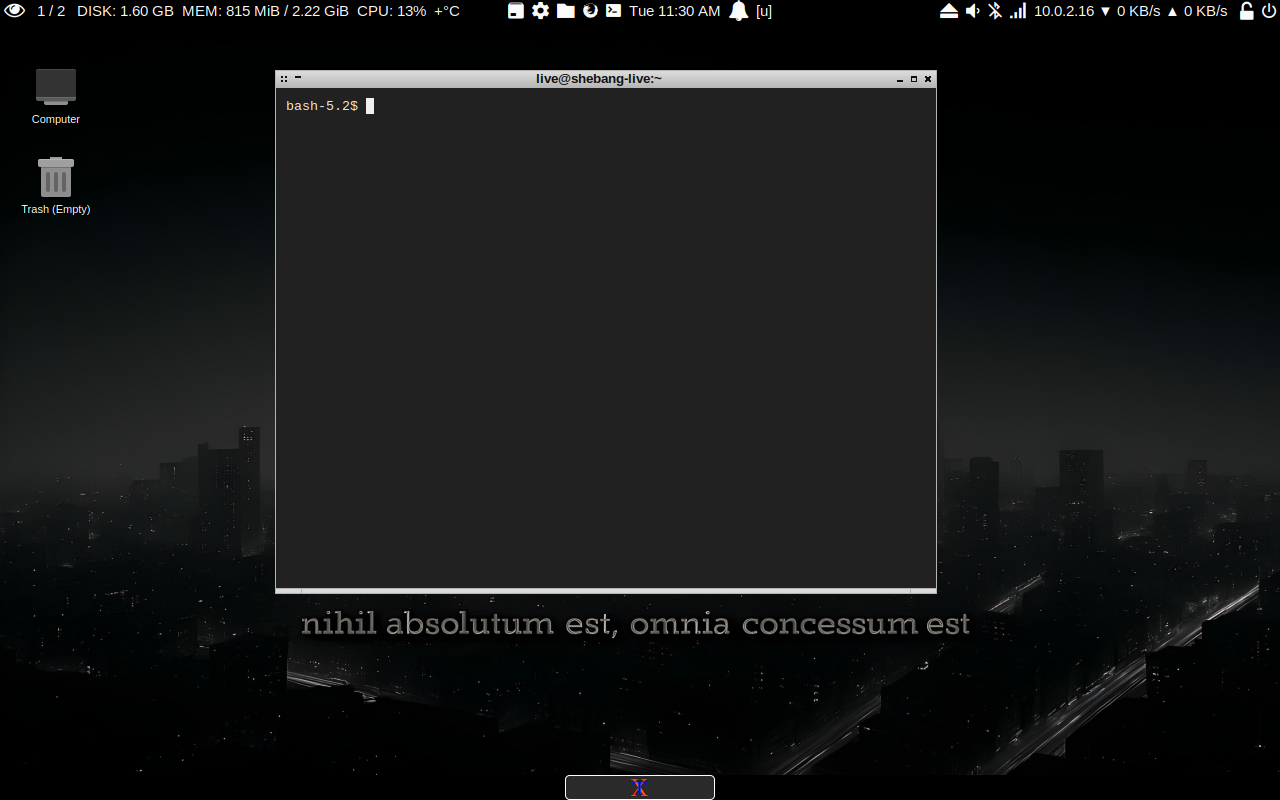The width and height of the screenshot is (1280, 800).
Task: Click the download speed ▼ 0 KB/s
Action: coord(1130,11)
